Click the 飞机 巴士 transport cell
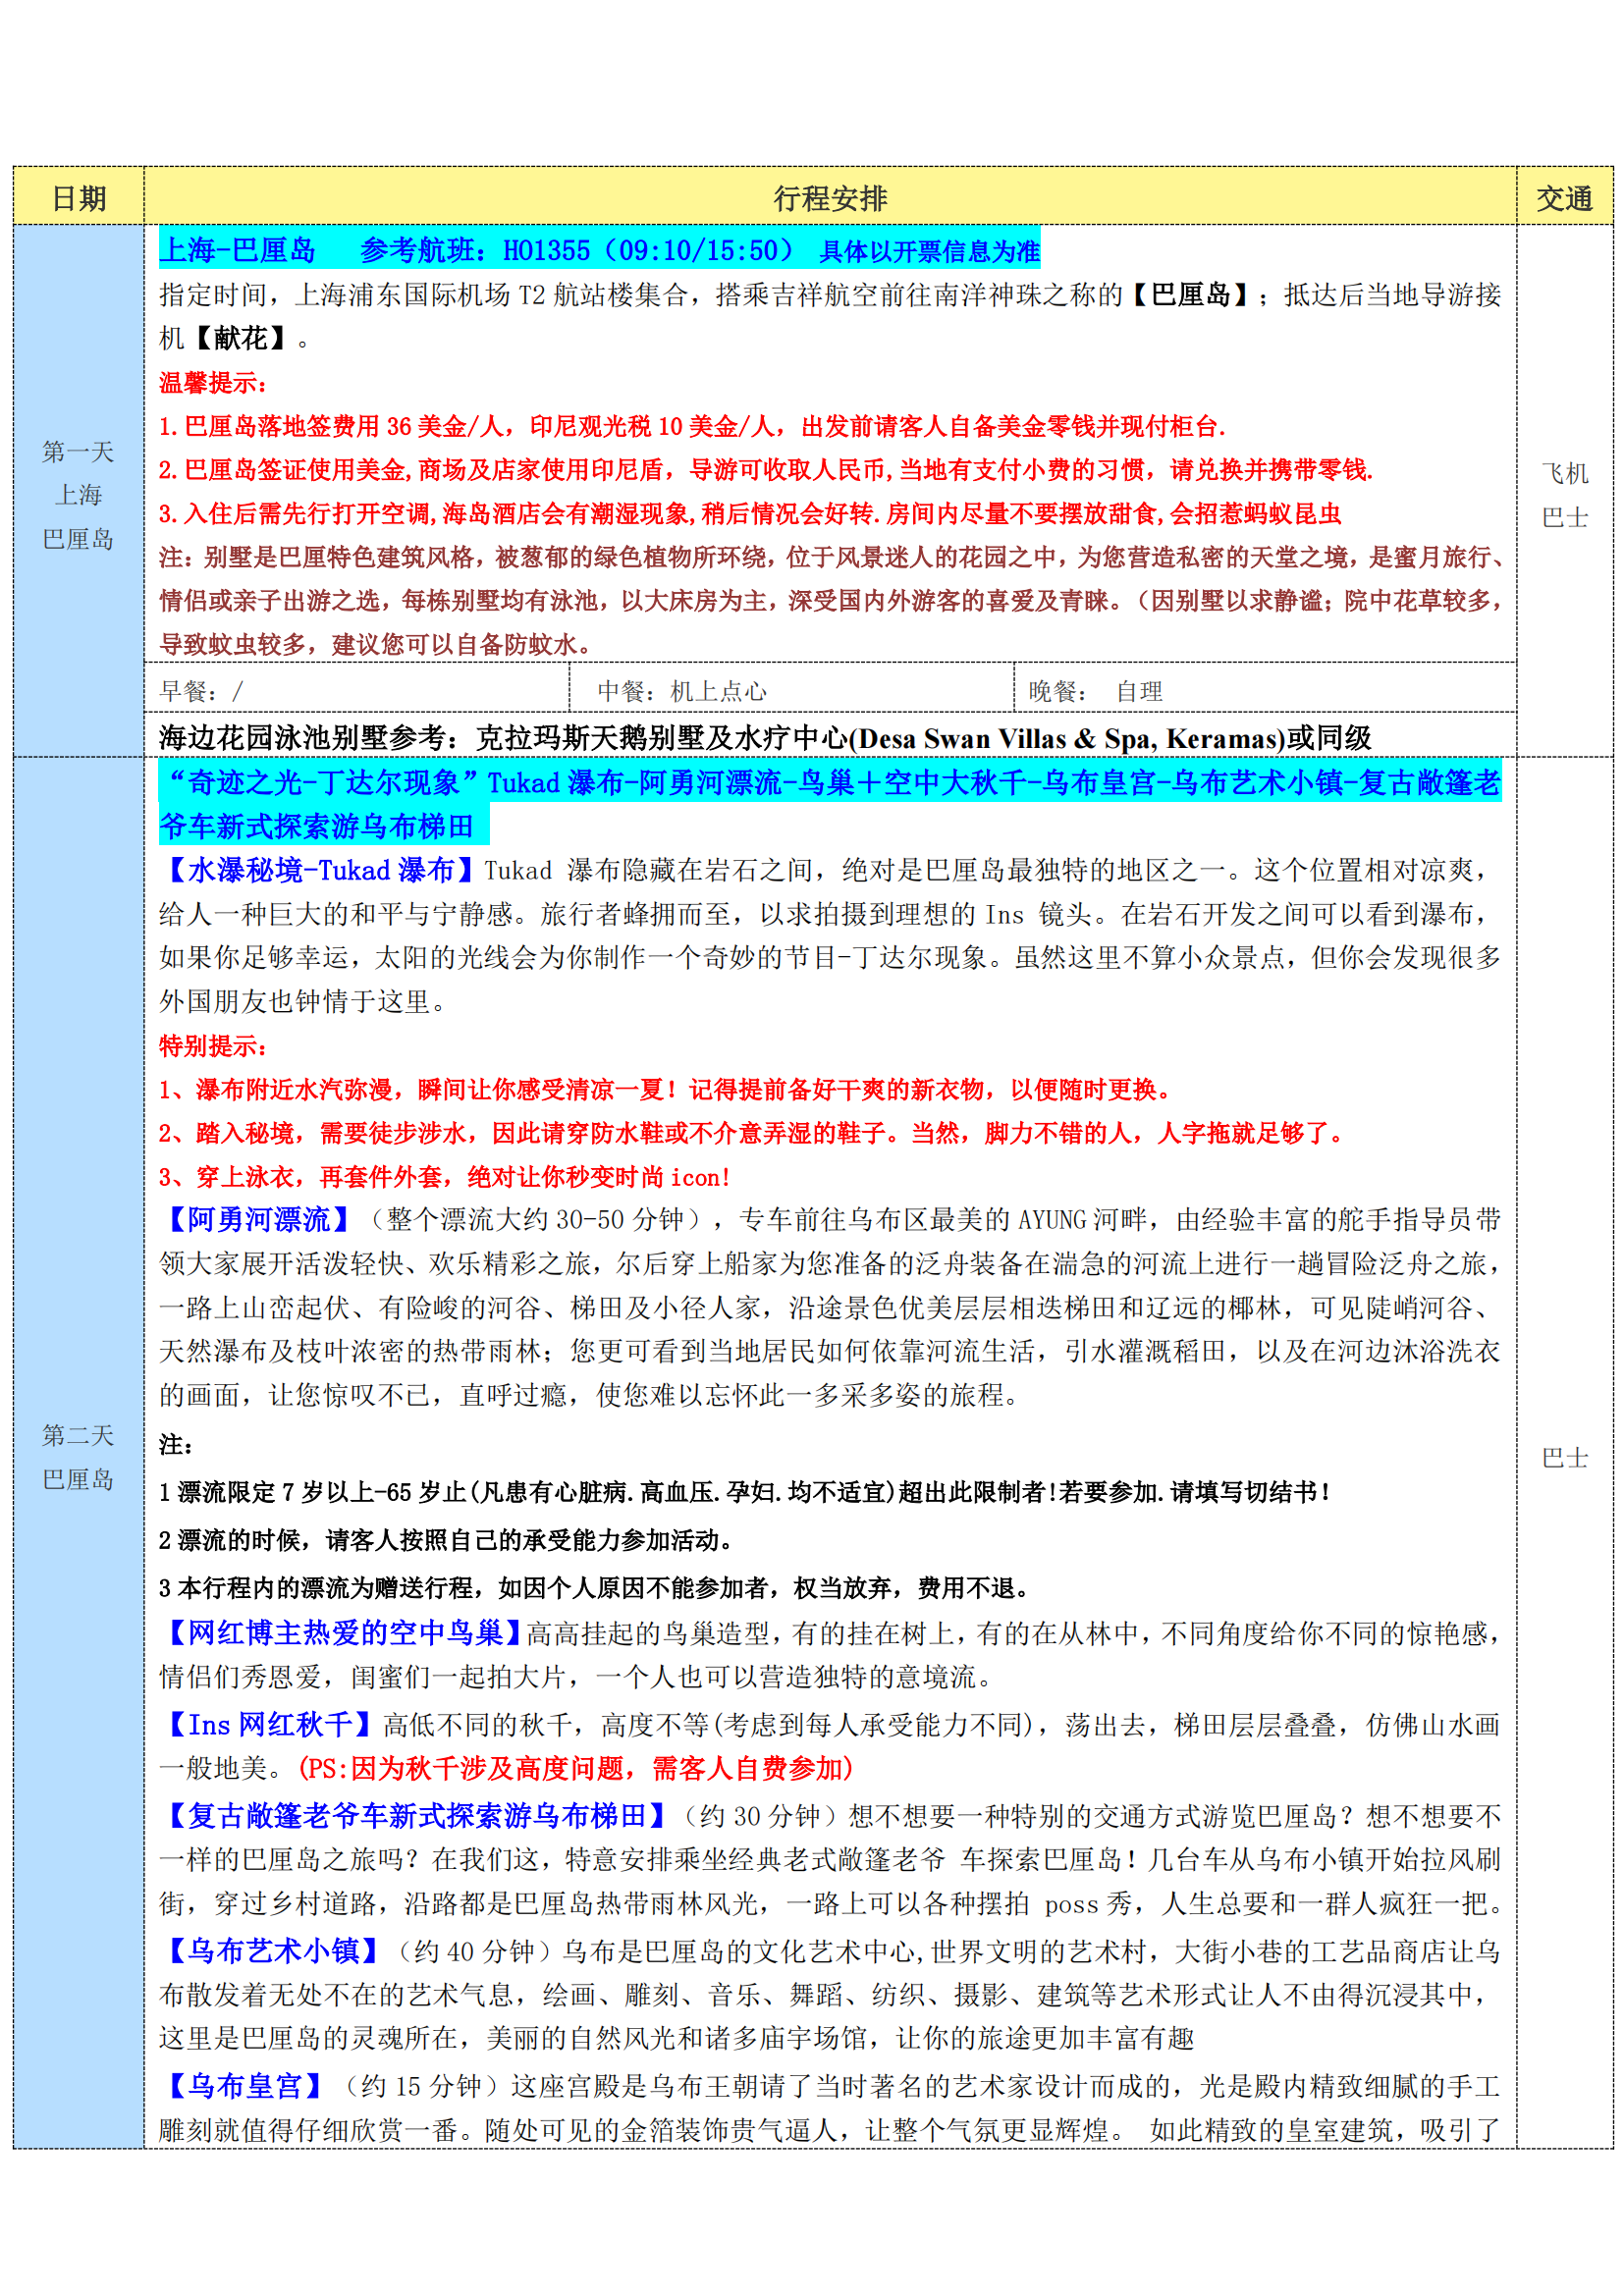The image size is (1624, 2296). [x=1564, y=495]
